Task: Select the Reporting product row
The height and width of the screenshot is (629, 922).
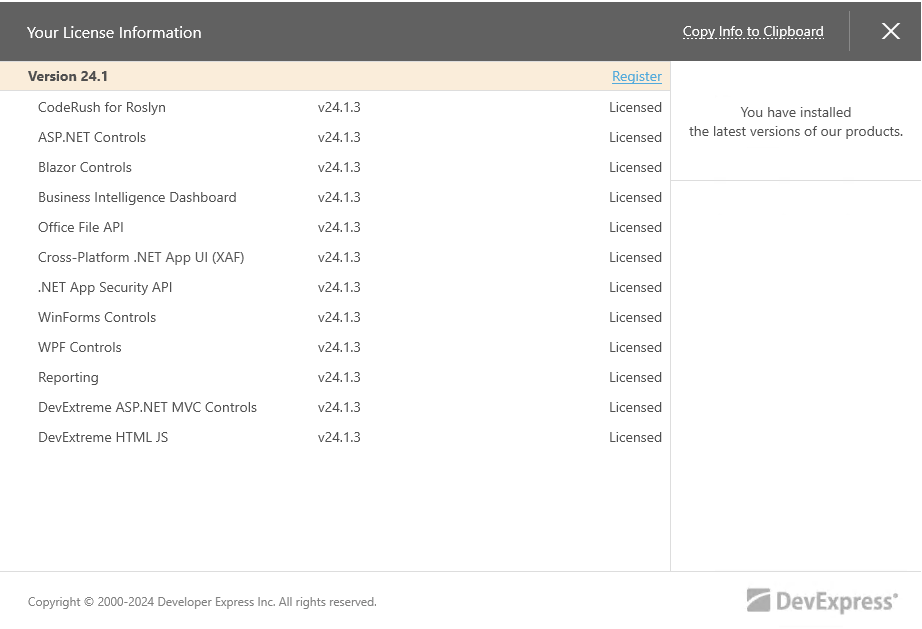Action: click(x=335, y=377)
